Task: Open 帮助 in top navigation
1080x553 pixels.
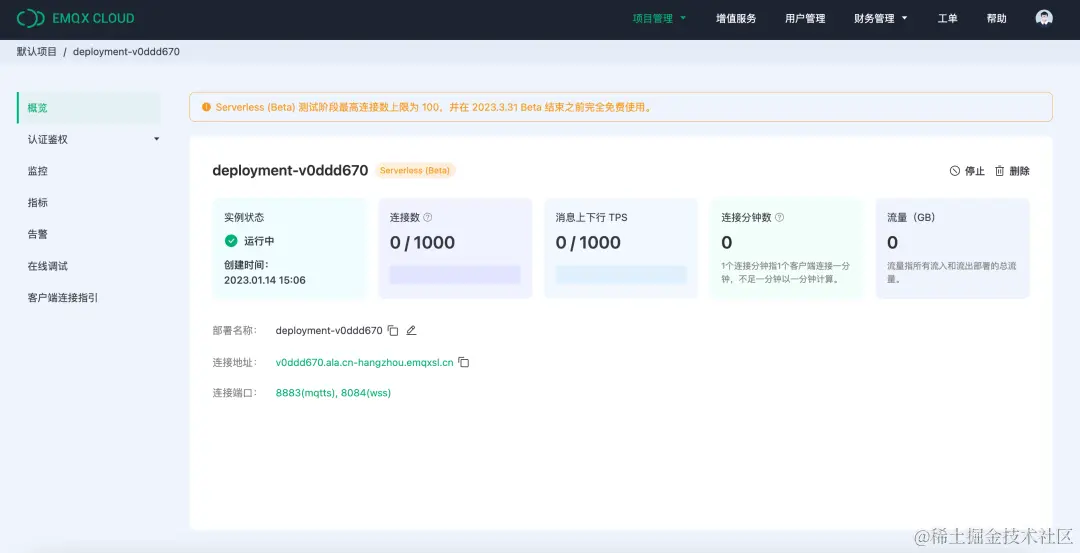Action: point(997,19)
